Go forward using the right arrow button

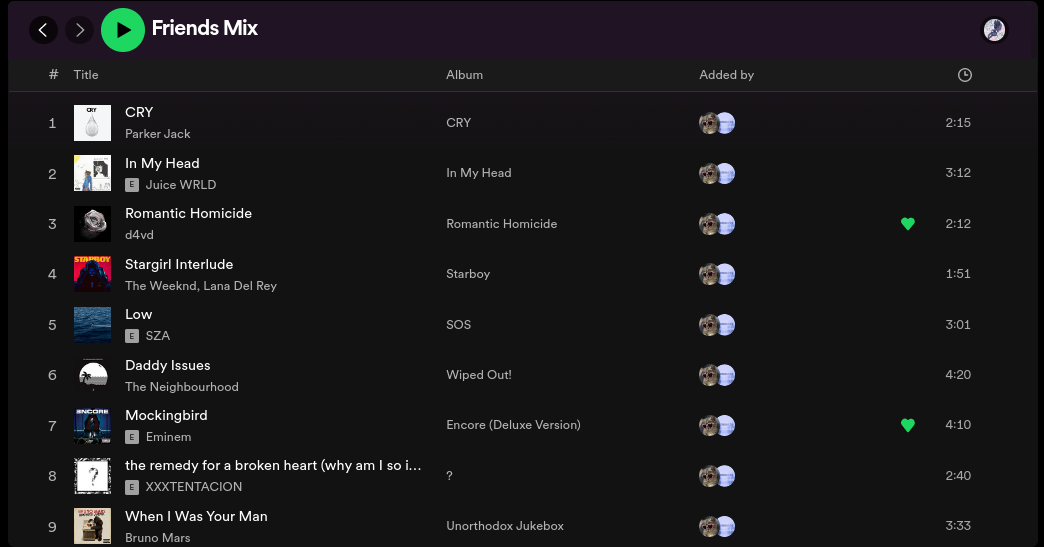click(80, 30)
